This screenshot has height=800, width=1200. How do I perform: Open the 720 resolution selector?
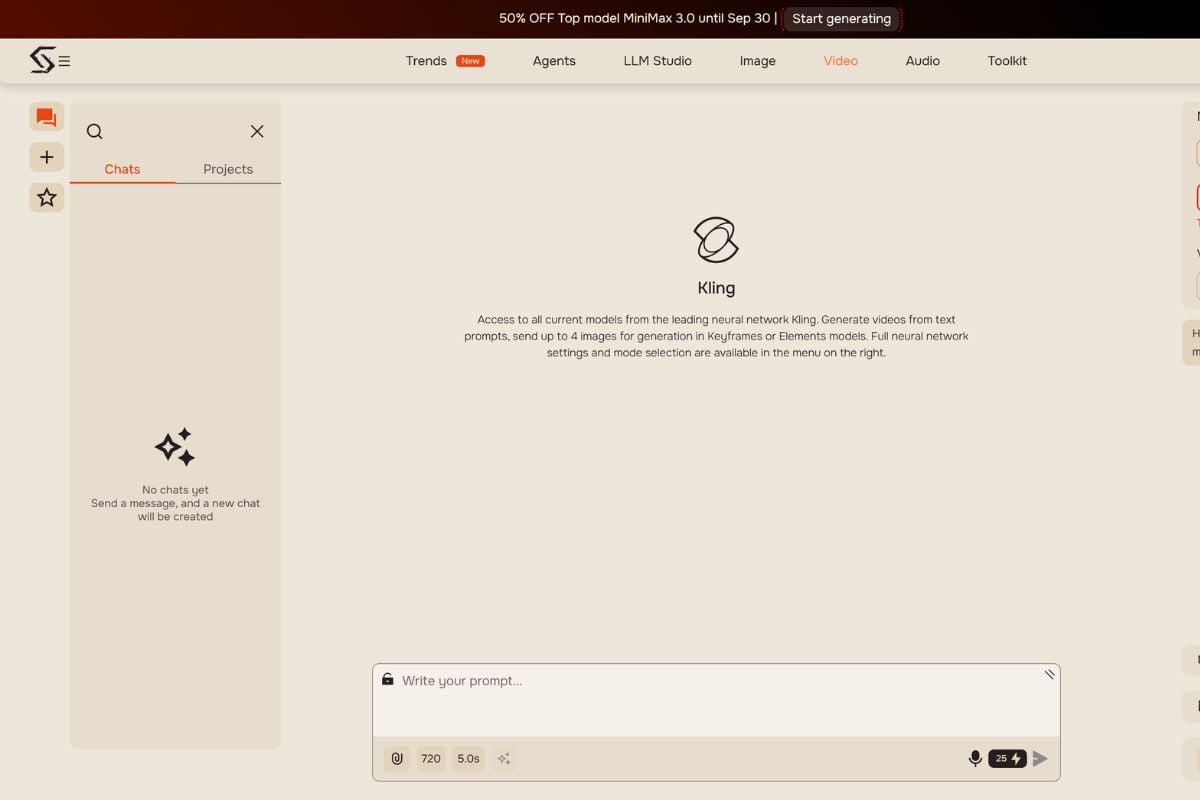[x=431, y=758]
